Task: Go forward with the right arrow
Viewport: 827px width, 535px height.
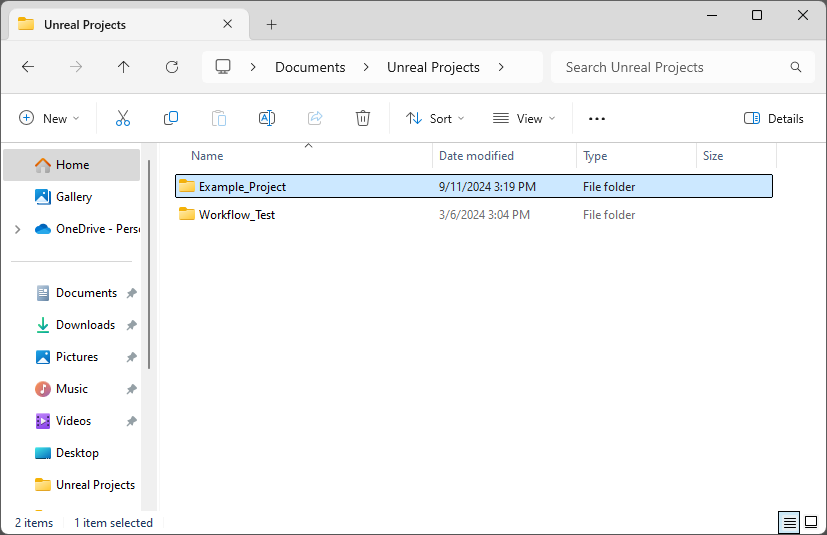Action: click(76, 67)
